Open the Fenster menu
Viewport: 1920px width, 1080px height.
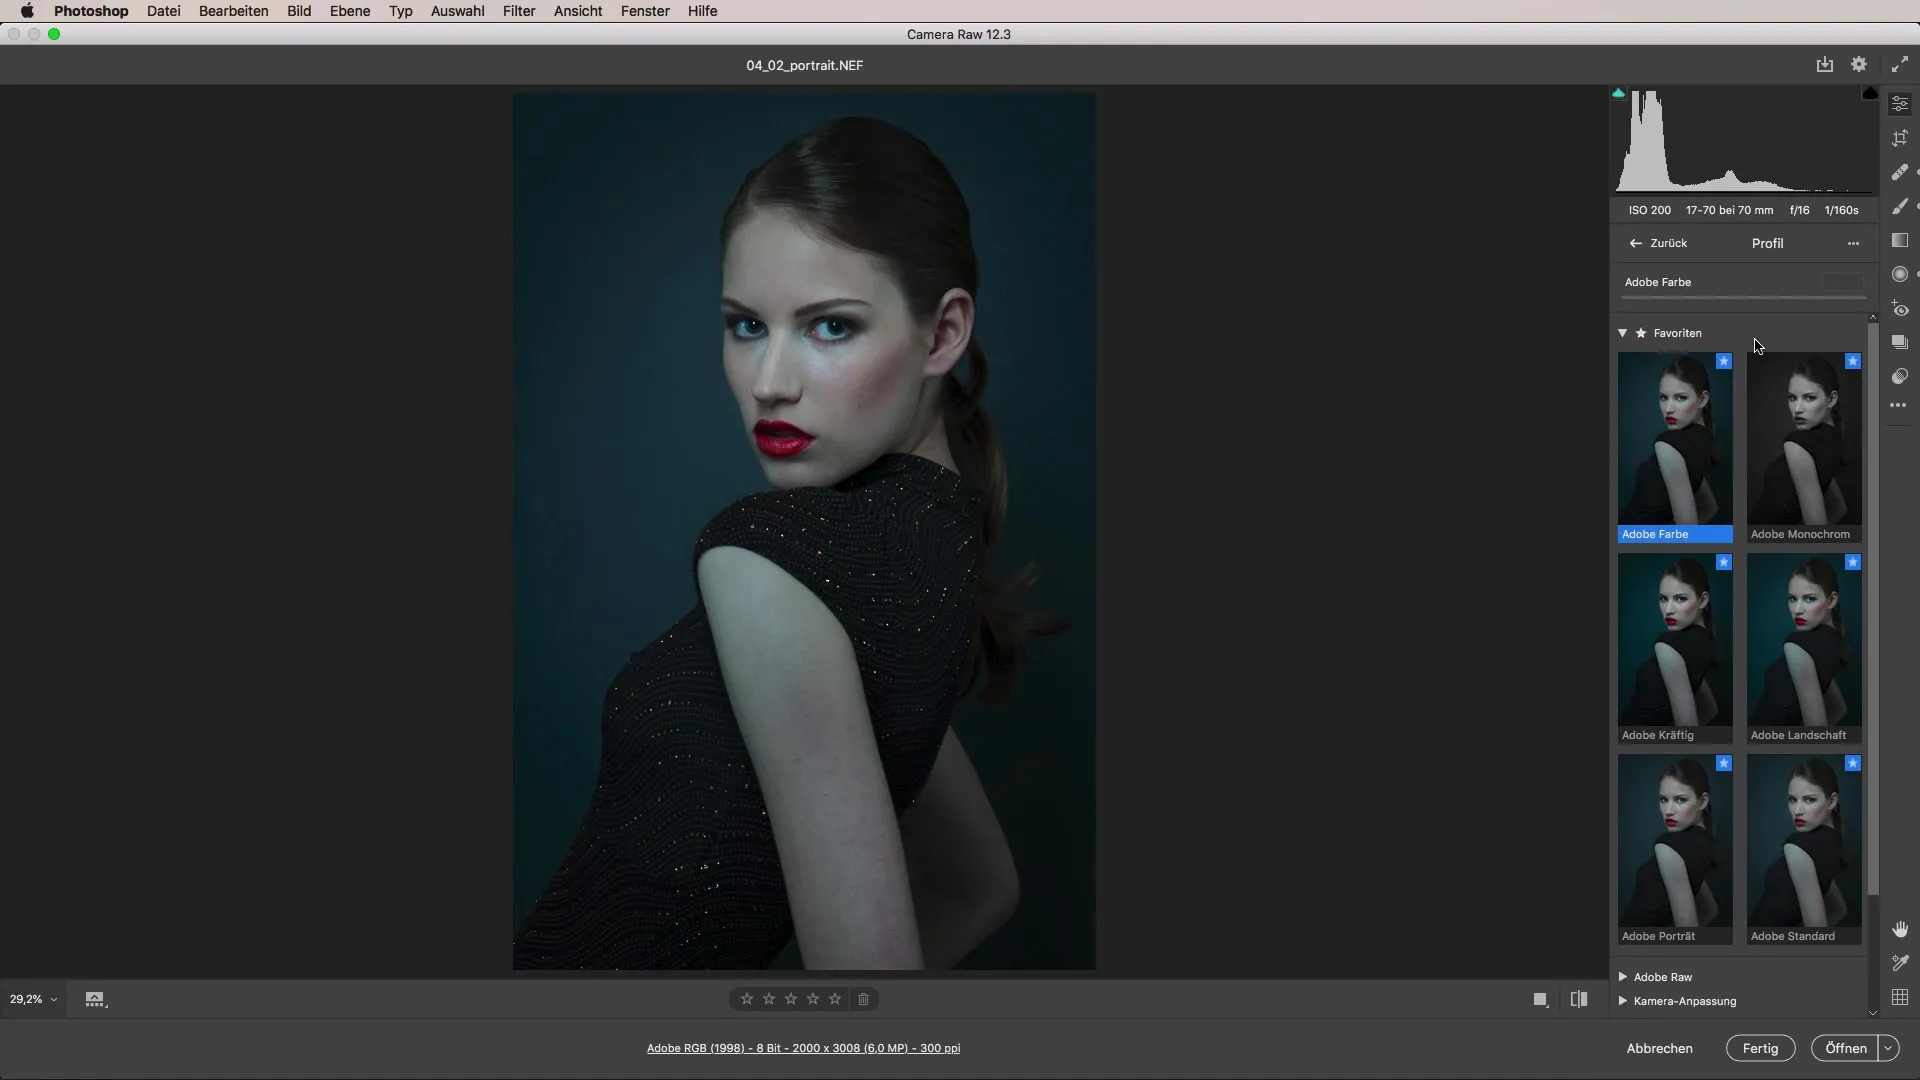[x=645, y=11]
